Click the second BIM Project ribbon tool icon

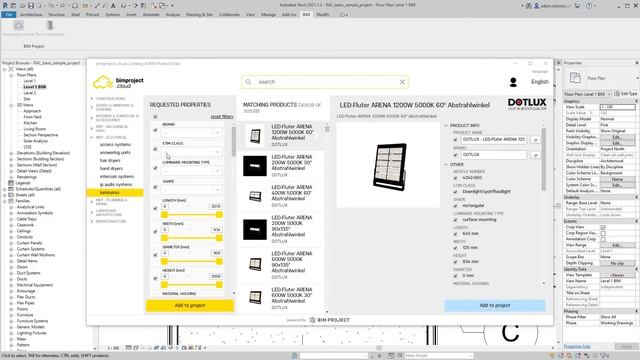[50, 26]
